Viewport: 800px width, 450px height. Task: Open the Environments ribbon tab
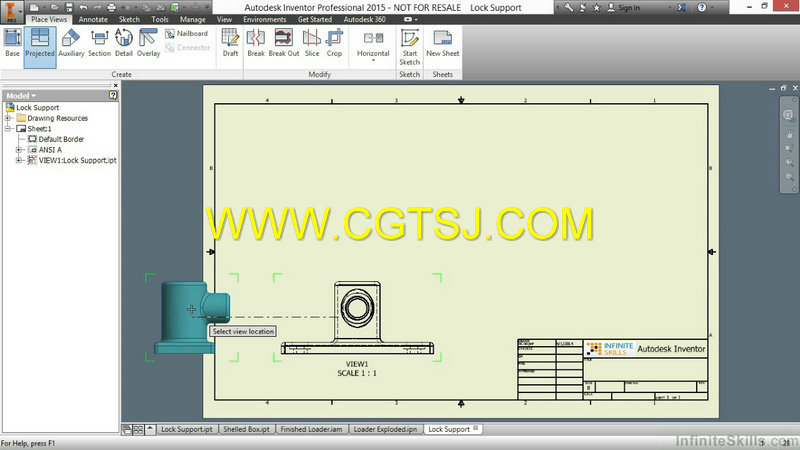coord(265,19)
